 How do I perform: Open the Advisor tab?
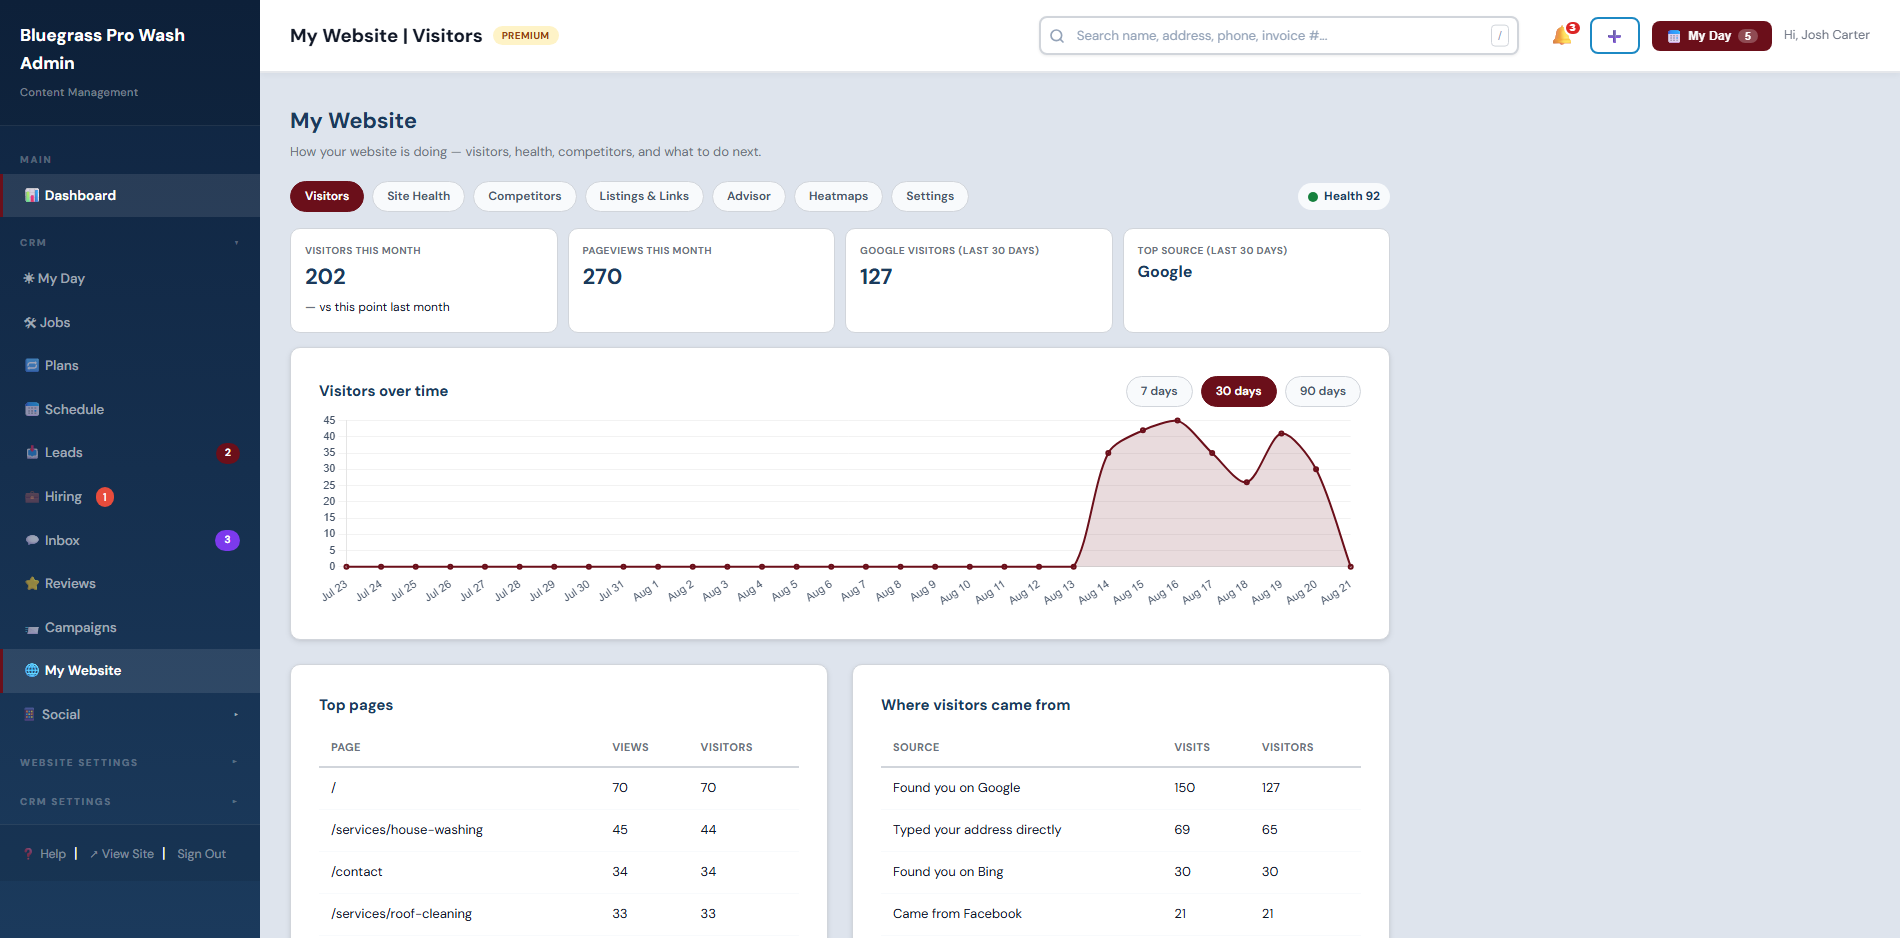pyautogui.click(x=749, y=197)
